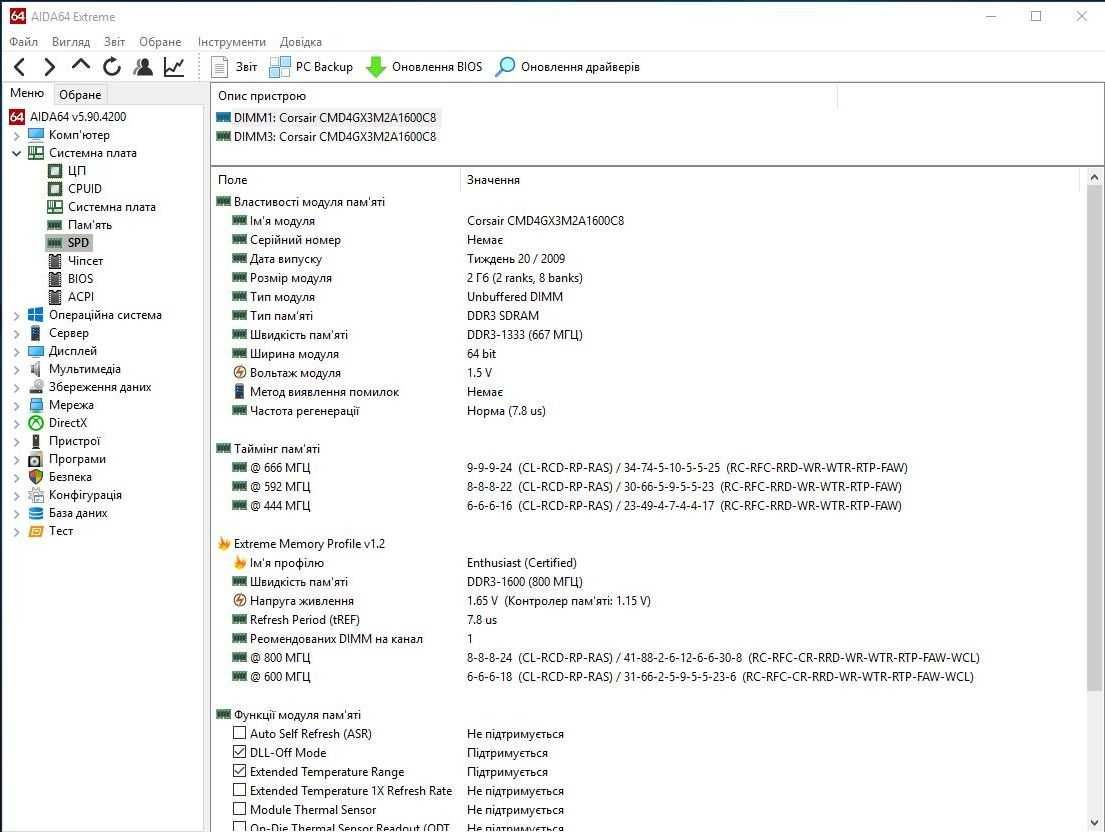Expand the Збереження даних node
Image resolution: width=1105 pixels, height=832 pixels.
coord(16,387)
